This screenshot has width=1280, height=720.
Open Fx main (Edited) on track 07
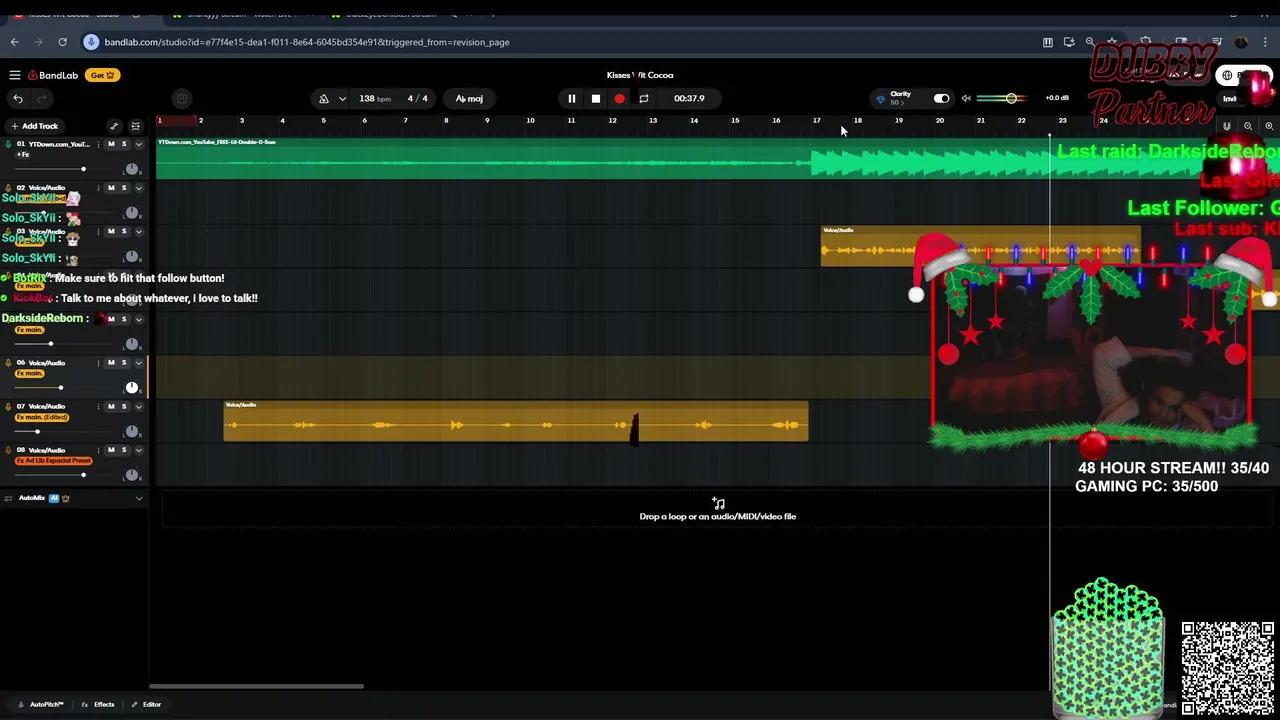click(x=42, y=417)
